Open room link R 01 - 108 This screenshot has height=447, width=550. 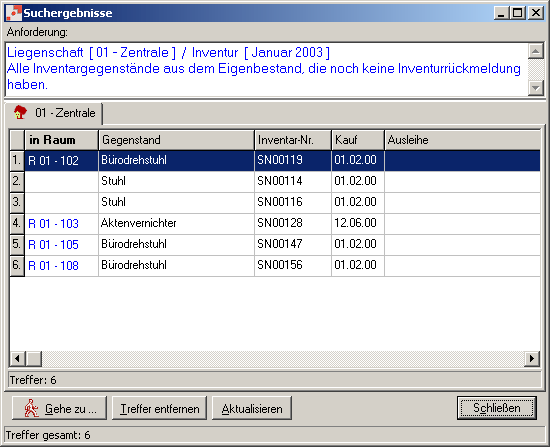pyautogui.click(x=53, y=266)
